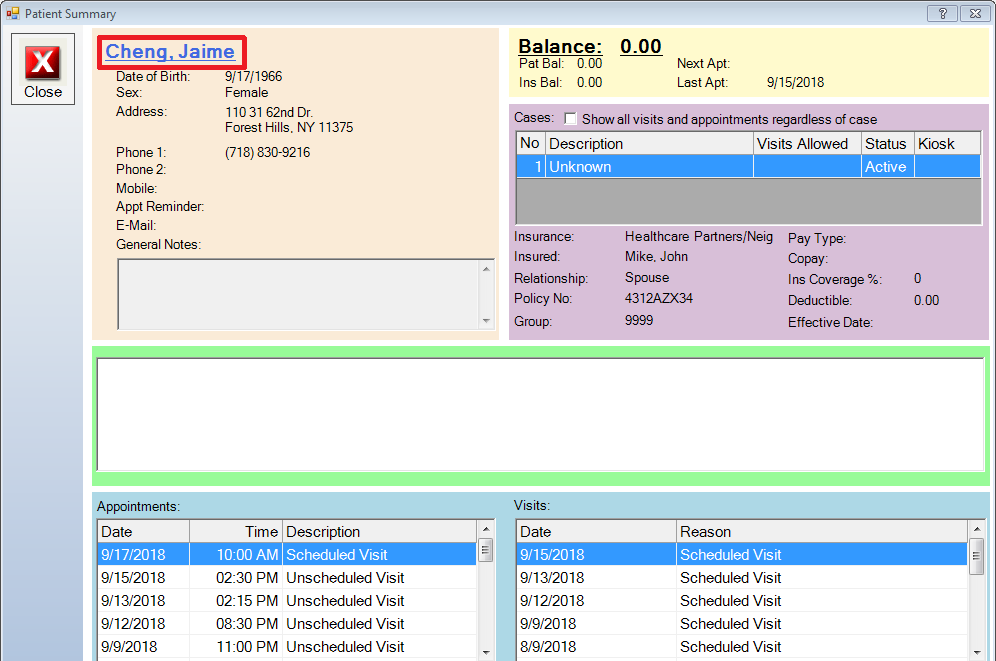Viewport: 996px width, 661px height.
Task: Click the General Notes scroll up arrow
Action: pyautogui.click(x=486, y=269)
